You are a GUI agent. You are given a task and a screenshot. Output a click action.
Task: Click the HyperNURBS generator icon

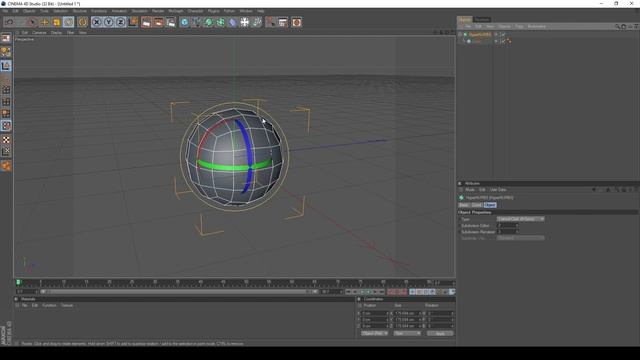(209, 22)
